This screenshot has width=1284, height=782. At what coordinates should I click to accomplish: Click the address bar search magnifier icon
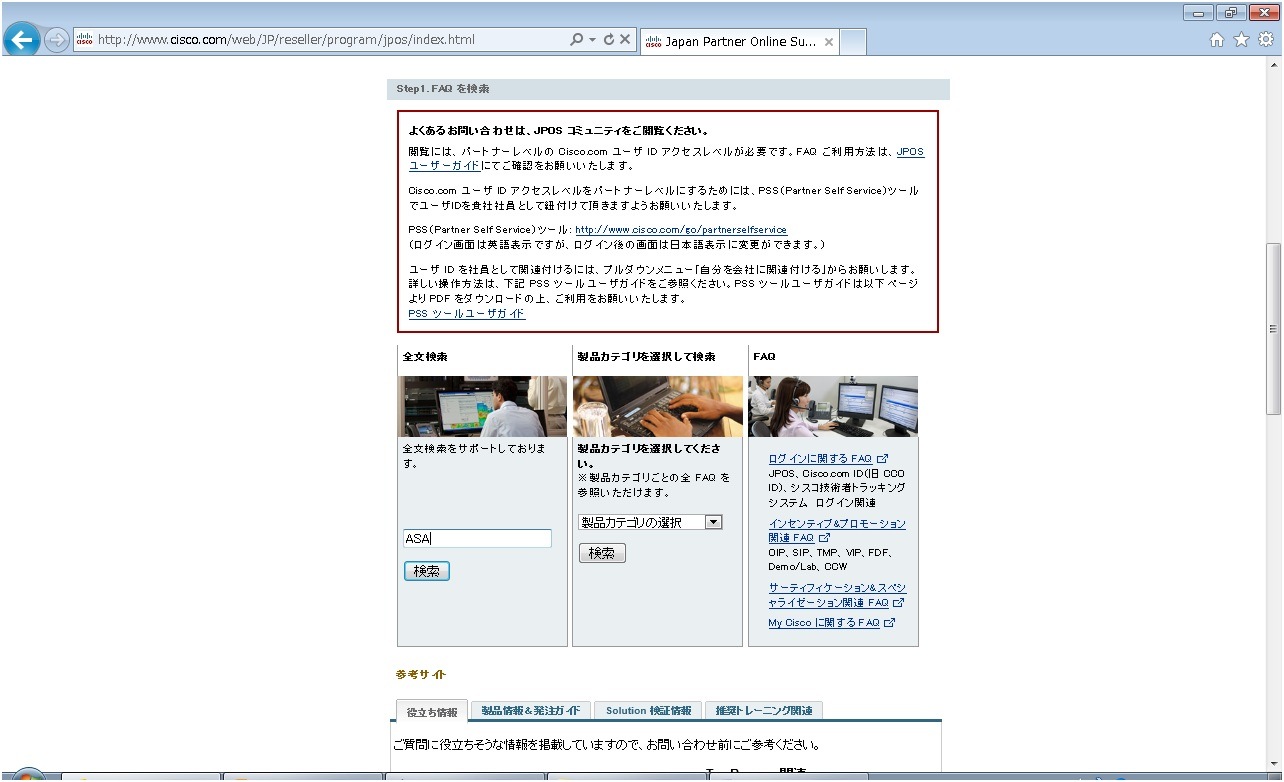pyautogui.click(x=576, y=40)
